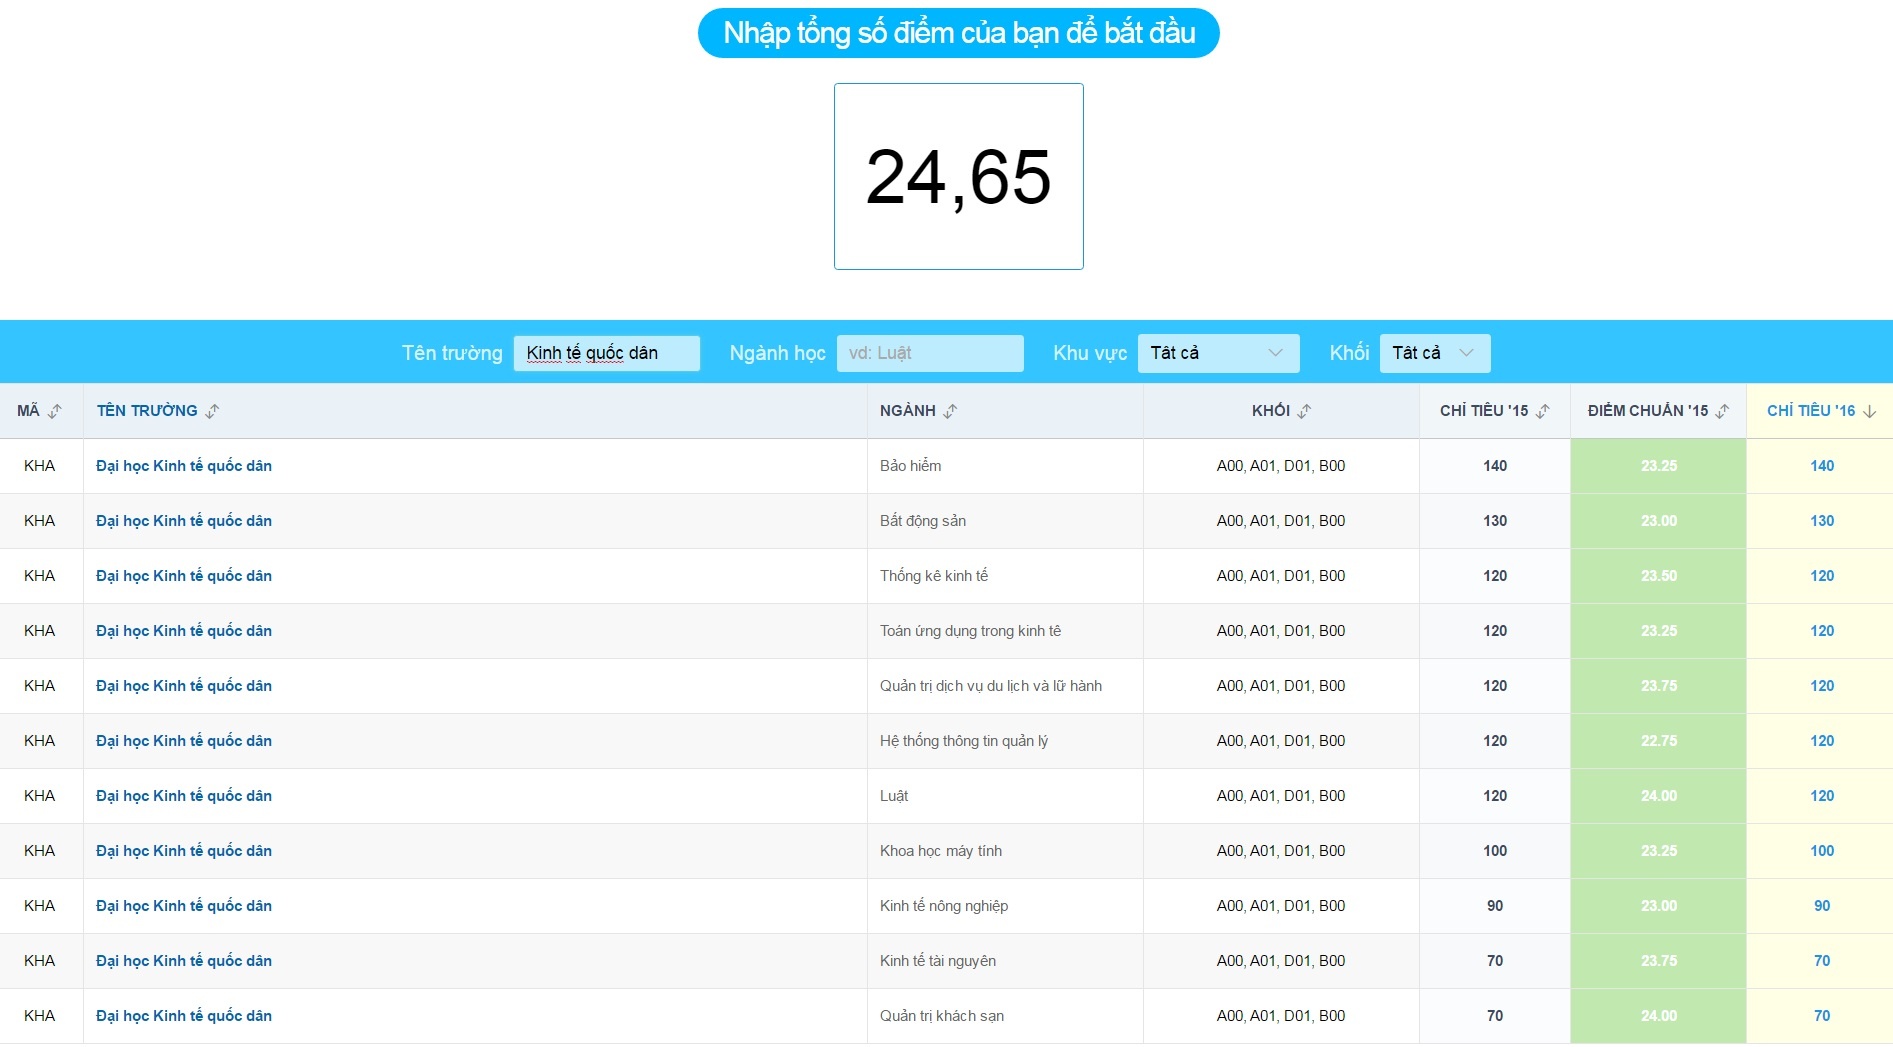
Task: Focus the Ngành học input field
Action: click(x=929, y=353)
